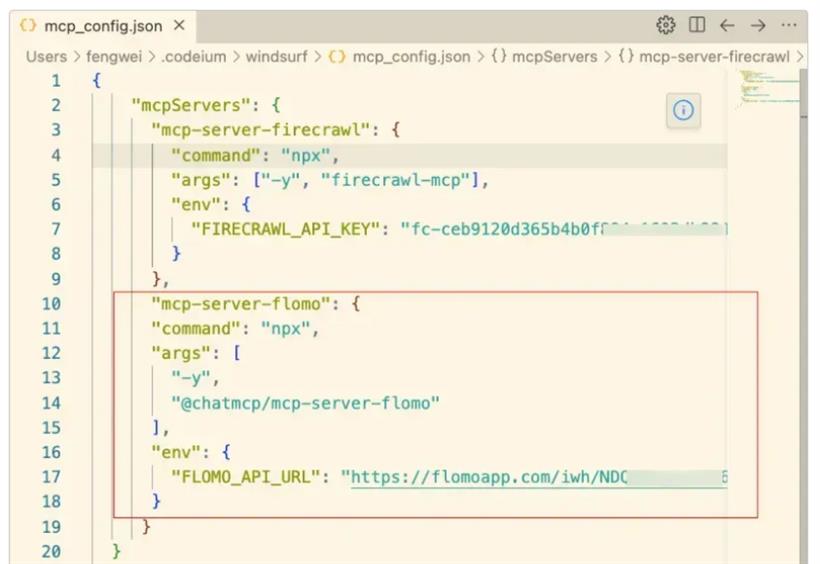The width and height of the screenshot is (820, 564).
Task: Click the "mcpServers" key text
Action: [191, 106]
